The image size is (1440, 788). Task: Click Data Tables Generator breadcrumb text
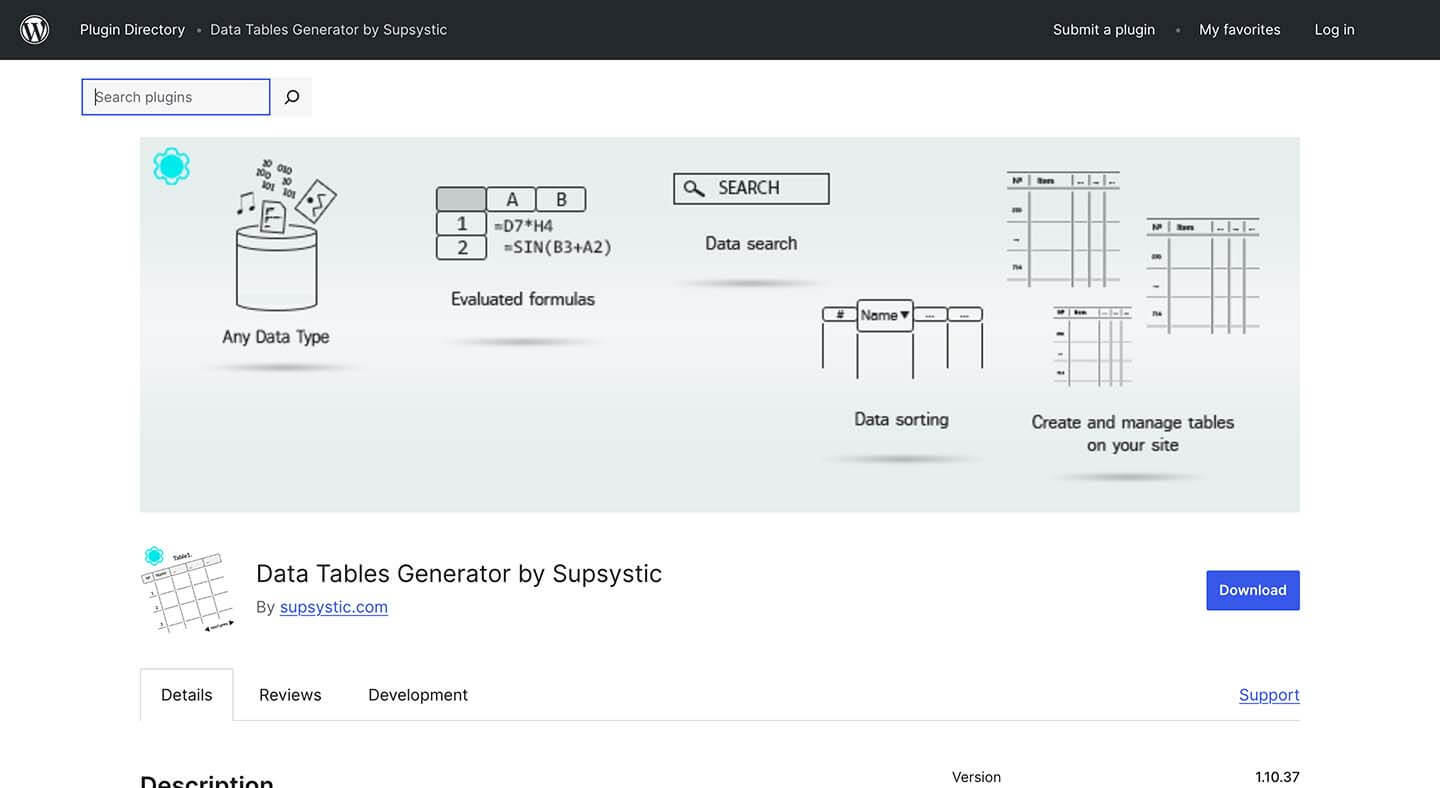point(328,30)
